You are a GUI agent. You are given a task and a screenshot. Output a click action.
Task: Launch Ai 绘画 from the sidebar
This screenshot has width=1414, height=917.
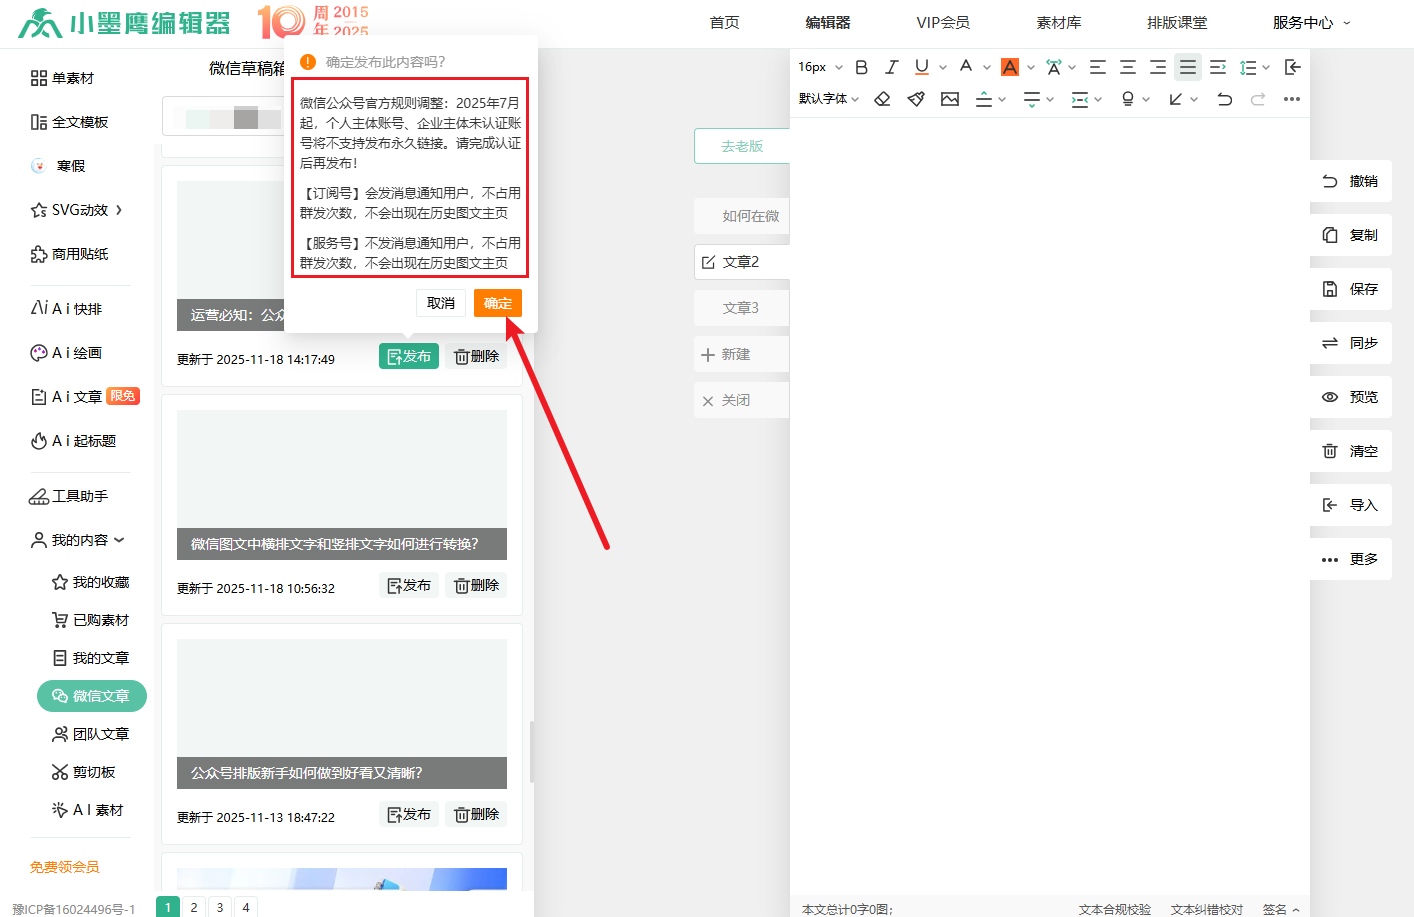[x=67, y=353]
